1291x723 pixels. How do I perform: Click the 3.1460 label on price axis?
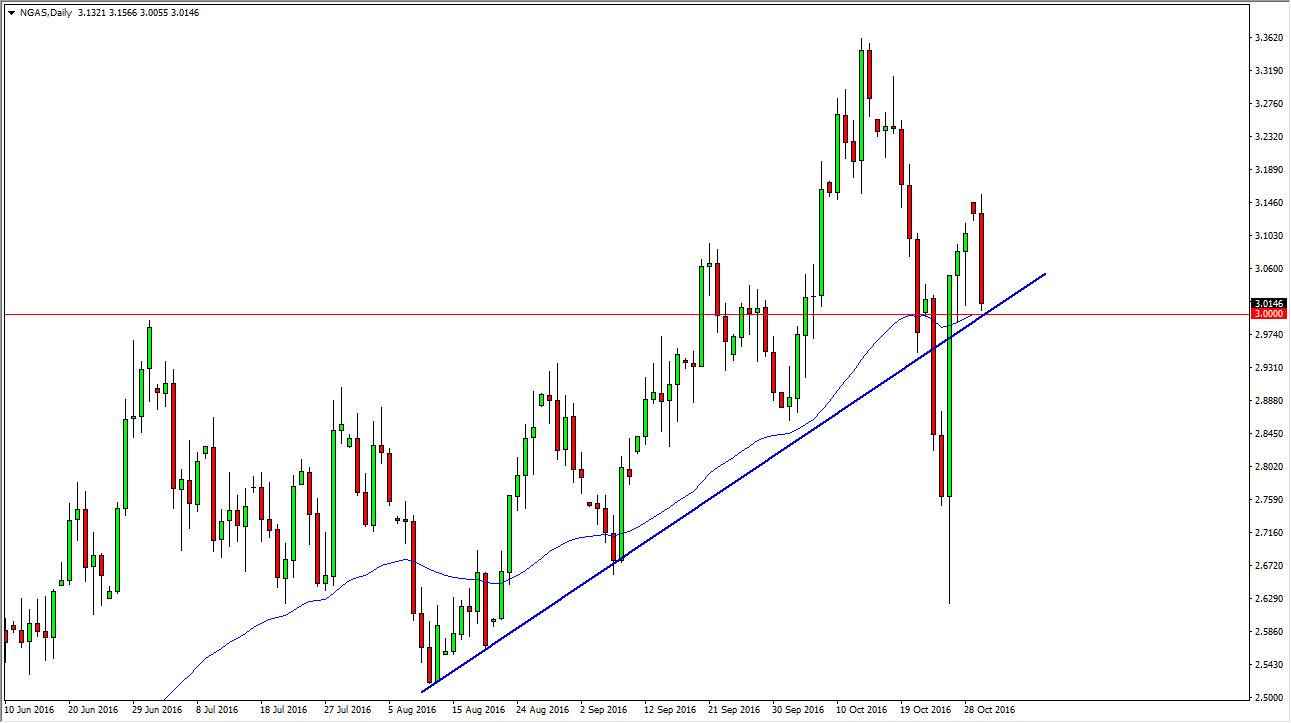pyautogui.click(x=1269, y=203)
